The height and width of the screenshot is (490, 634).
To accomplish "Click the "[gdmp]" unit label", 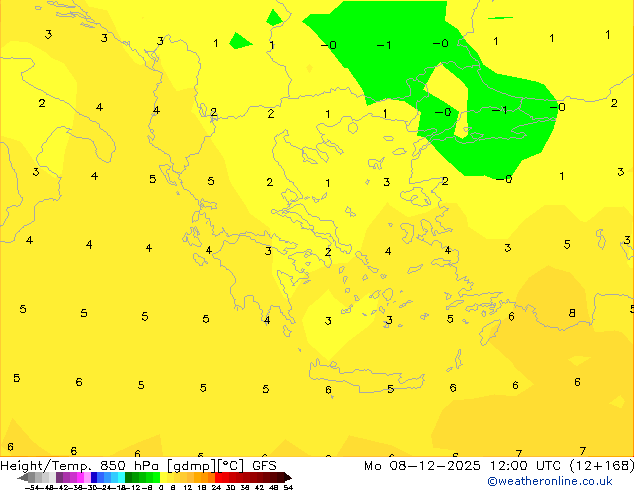I will pyautogui.click(x=192, y=466).
